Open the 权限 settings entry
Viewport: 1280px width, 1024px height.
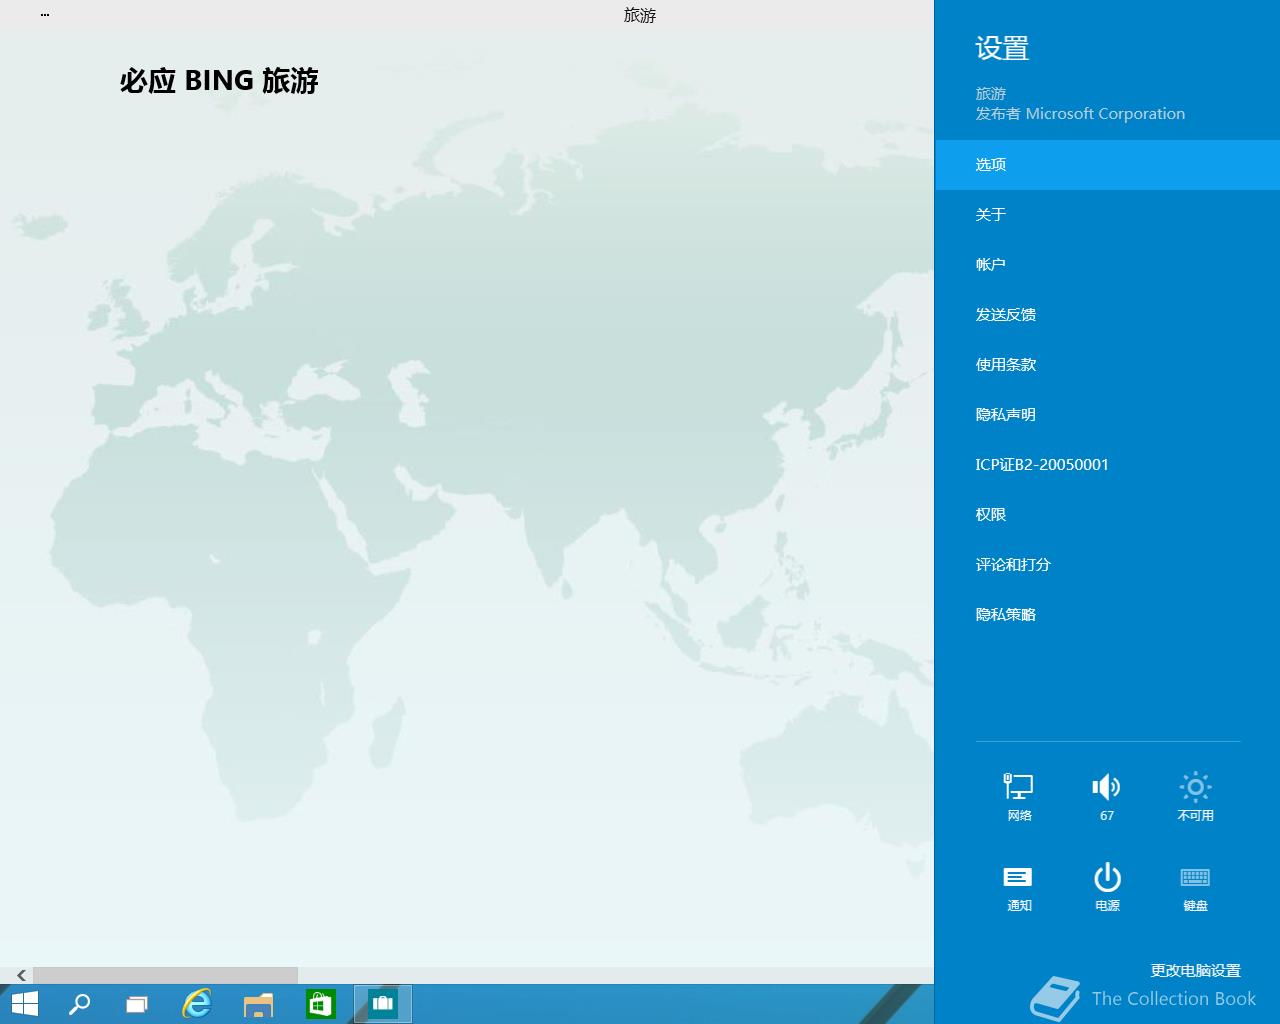point(1107,515)
